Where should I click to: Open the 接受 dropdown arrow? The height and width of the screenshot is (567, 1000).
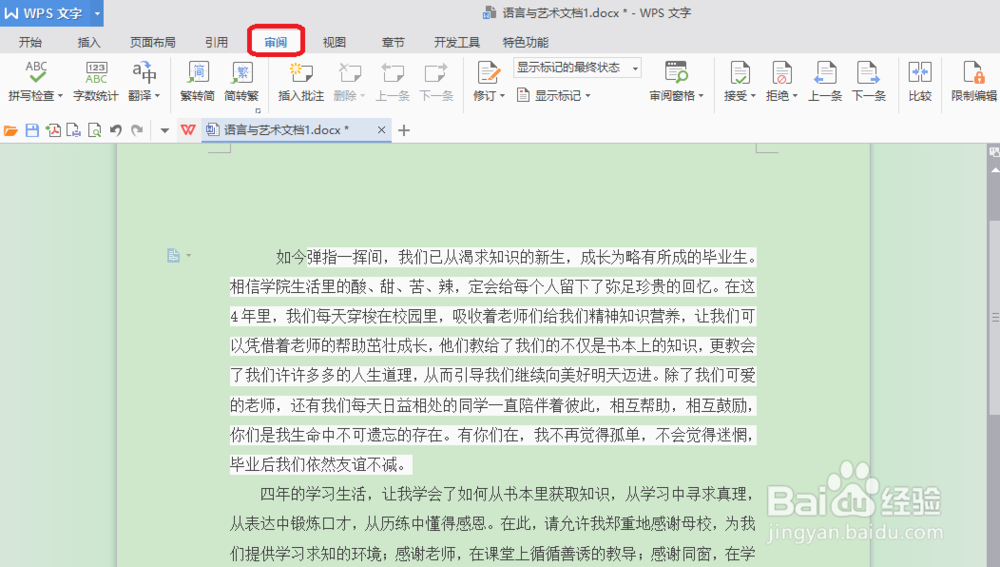[x=753, y=96]
